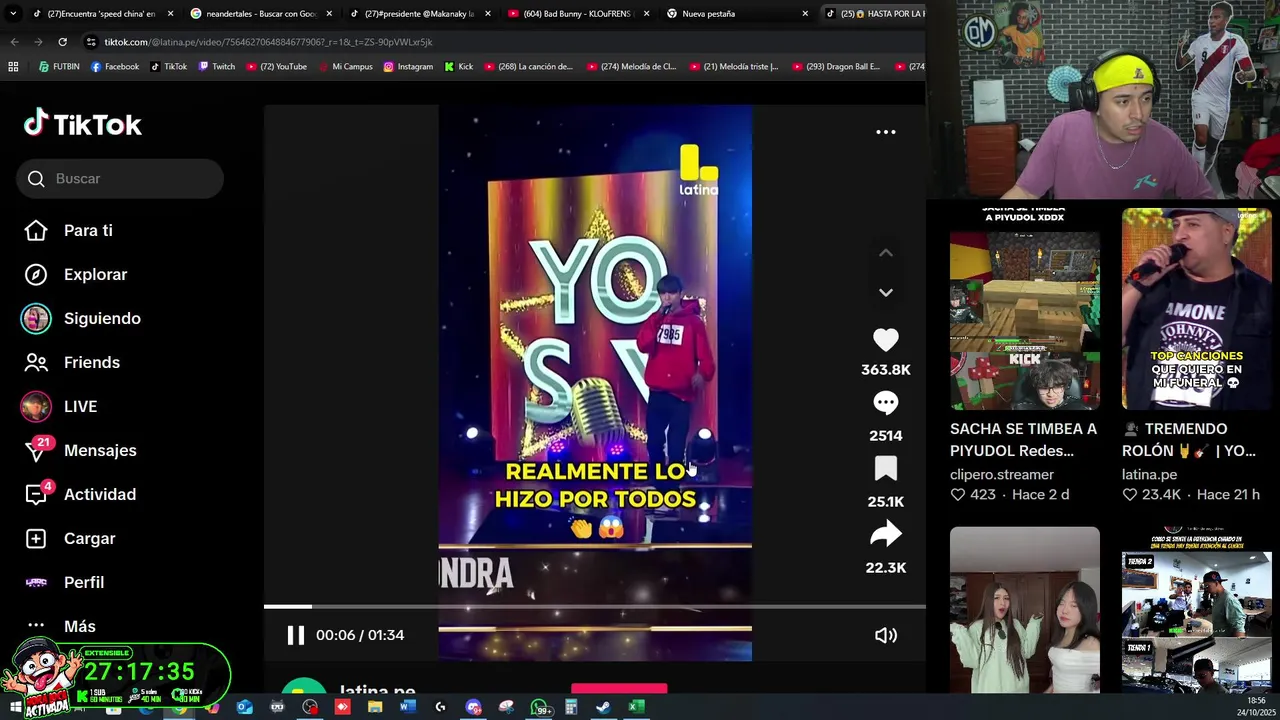This screenshot has height=720, width=1280.
Task: Like the video with heart icon
Action: click(x=885, y=340)
